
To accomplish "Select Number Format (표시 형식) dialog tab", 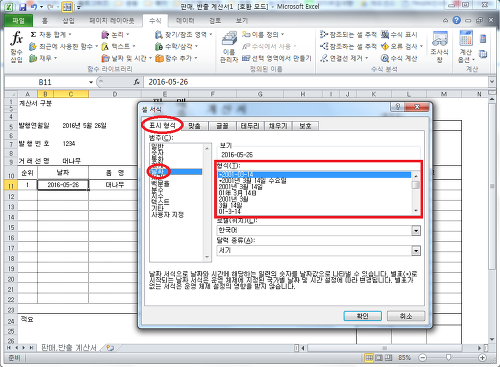I will [x=162, y=126].
